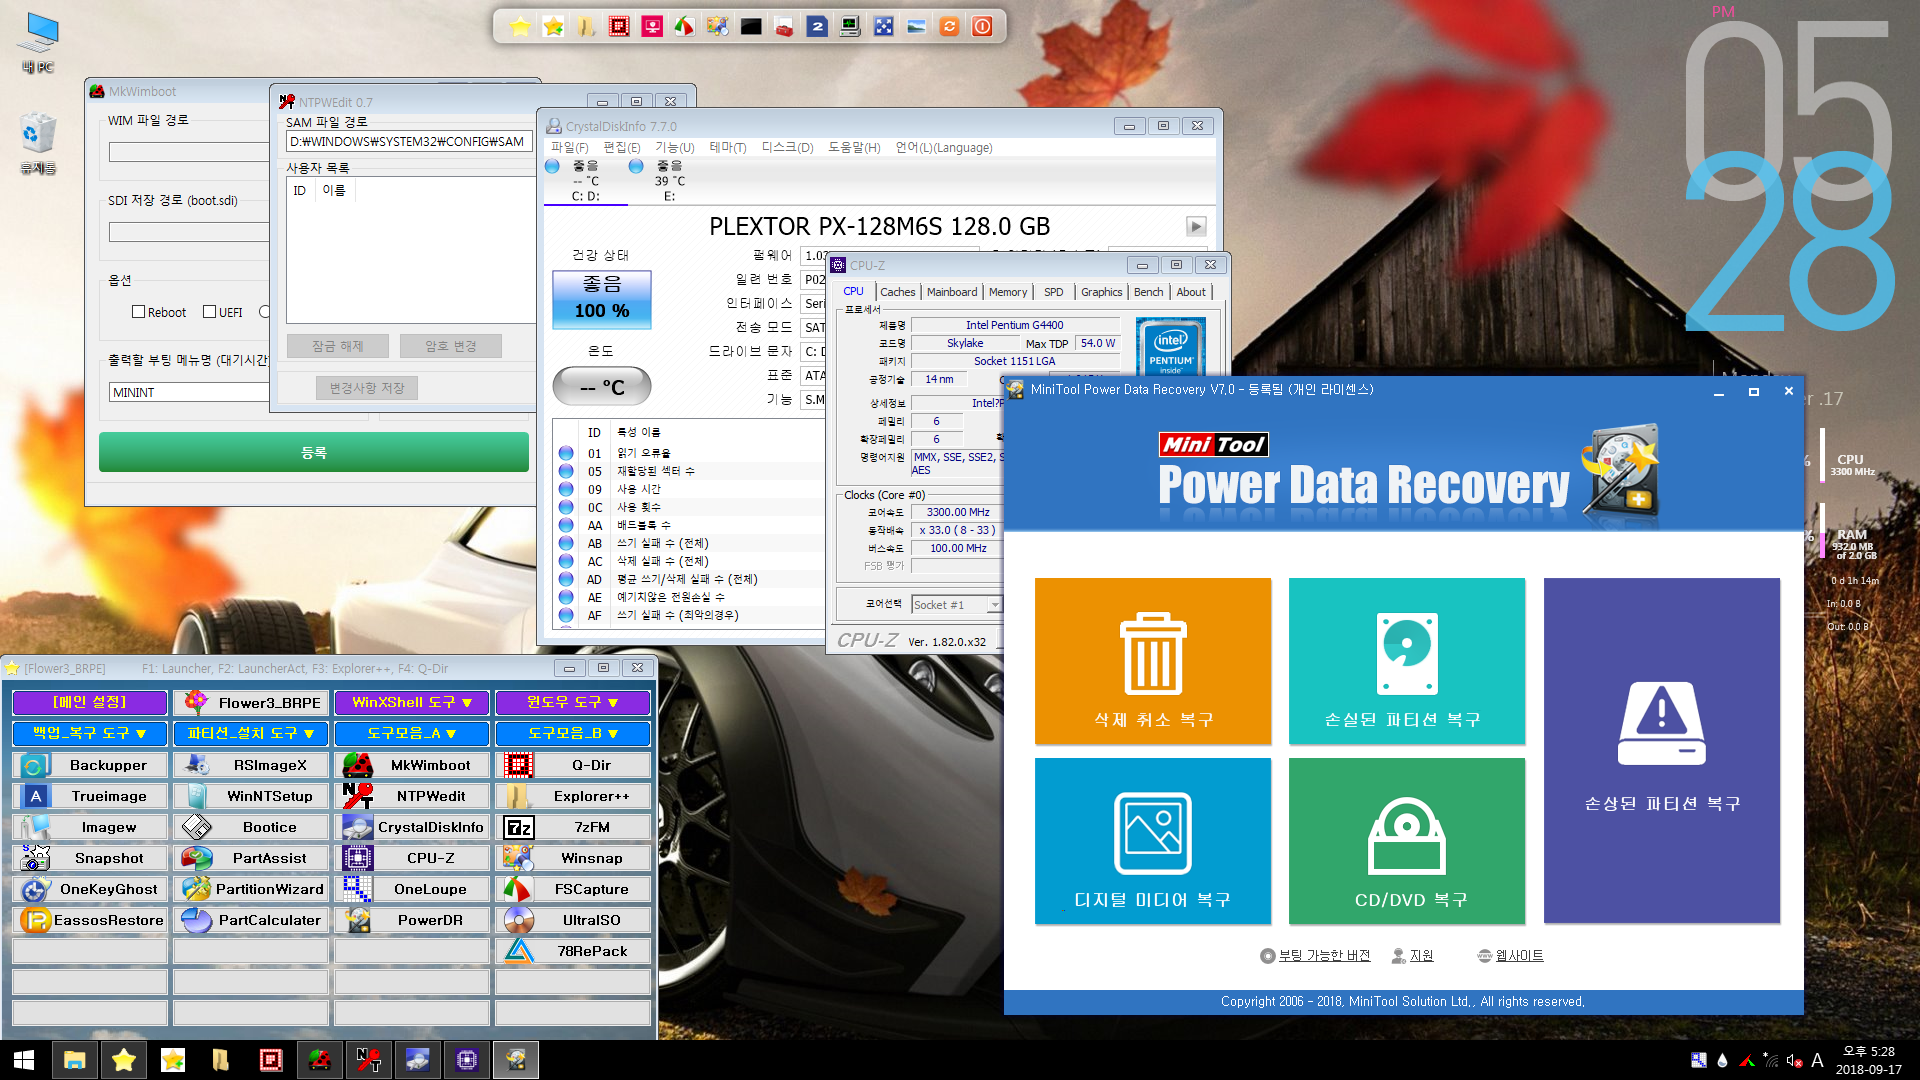The image size is (1920, 1080).
Task: Expand the WinXShell 도구 dropdown
Action: [x=412, y=703]
